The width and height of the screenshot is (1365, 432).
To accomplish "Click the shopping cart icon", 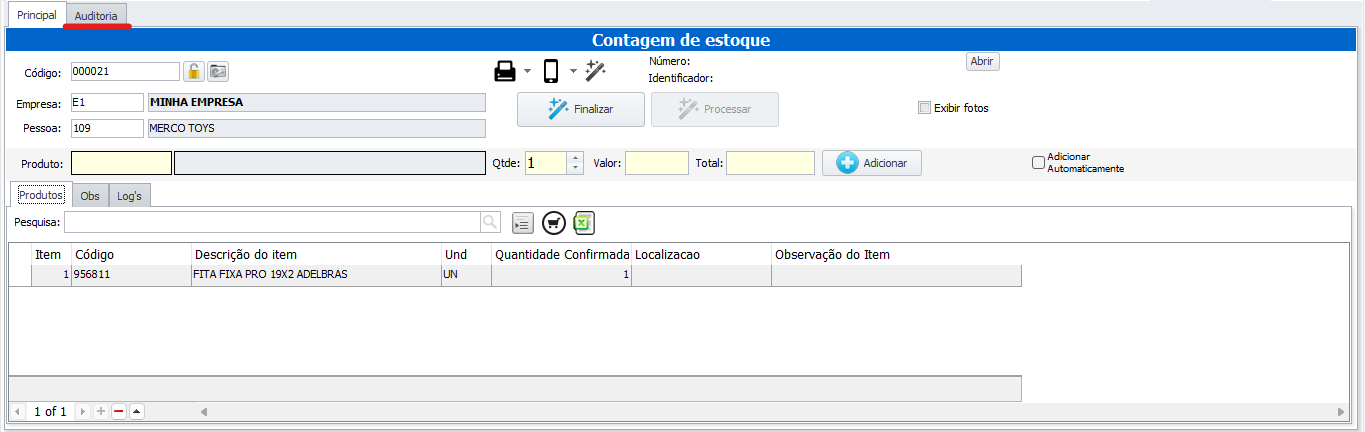I will 554,222.
